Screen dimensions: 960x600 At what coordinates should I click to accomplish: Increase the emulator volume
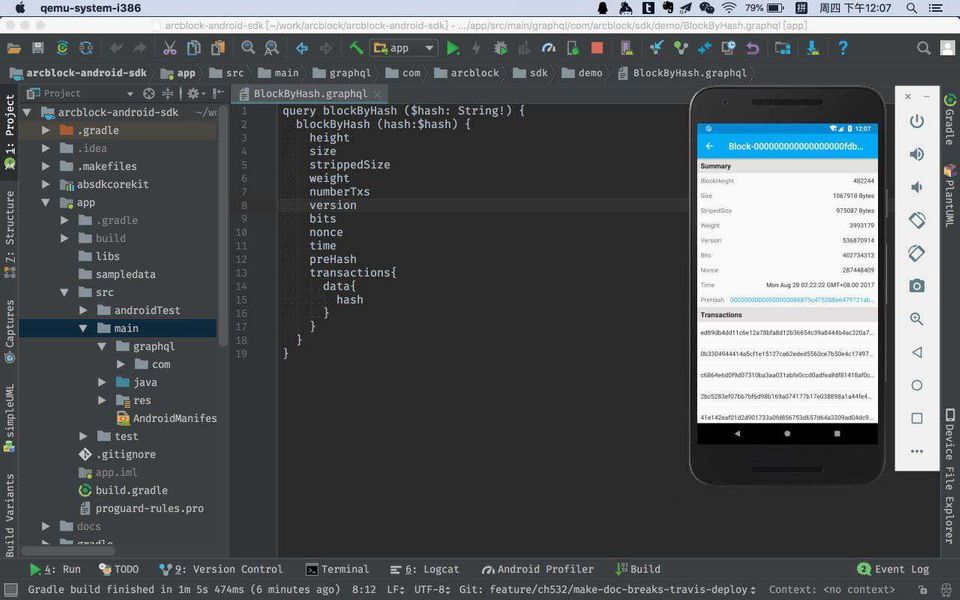pos(916,154)
